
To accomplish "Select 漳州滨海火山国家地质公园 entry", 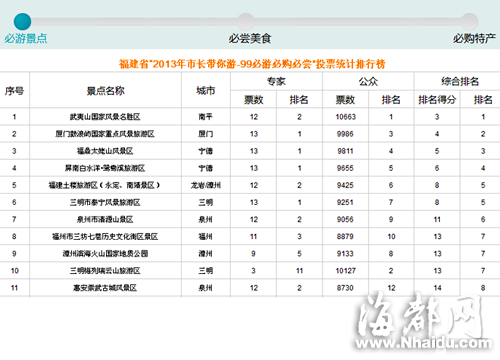I will coord(105,254).
